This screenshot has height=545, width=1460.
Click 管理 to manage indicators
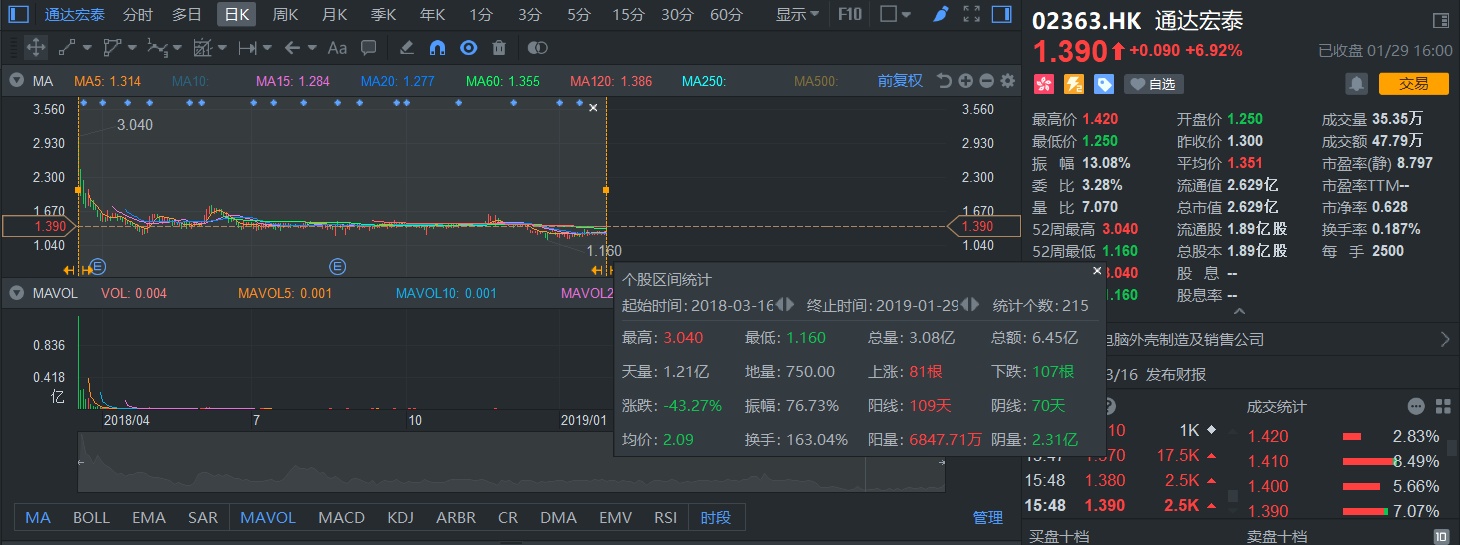tap(987, 517)
